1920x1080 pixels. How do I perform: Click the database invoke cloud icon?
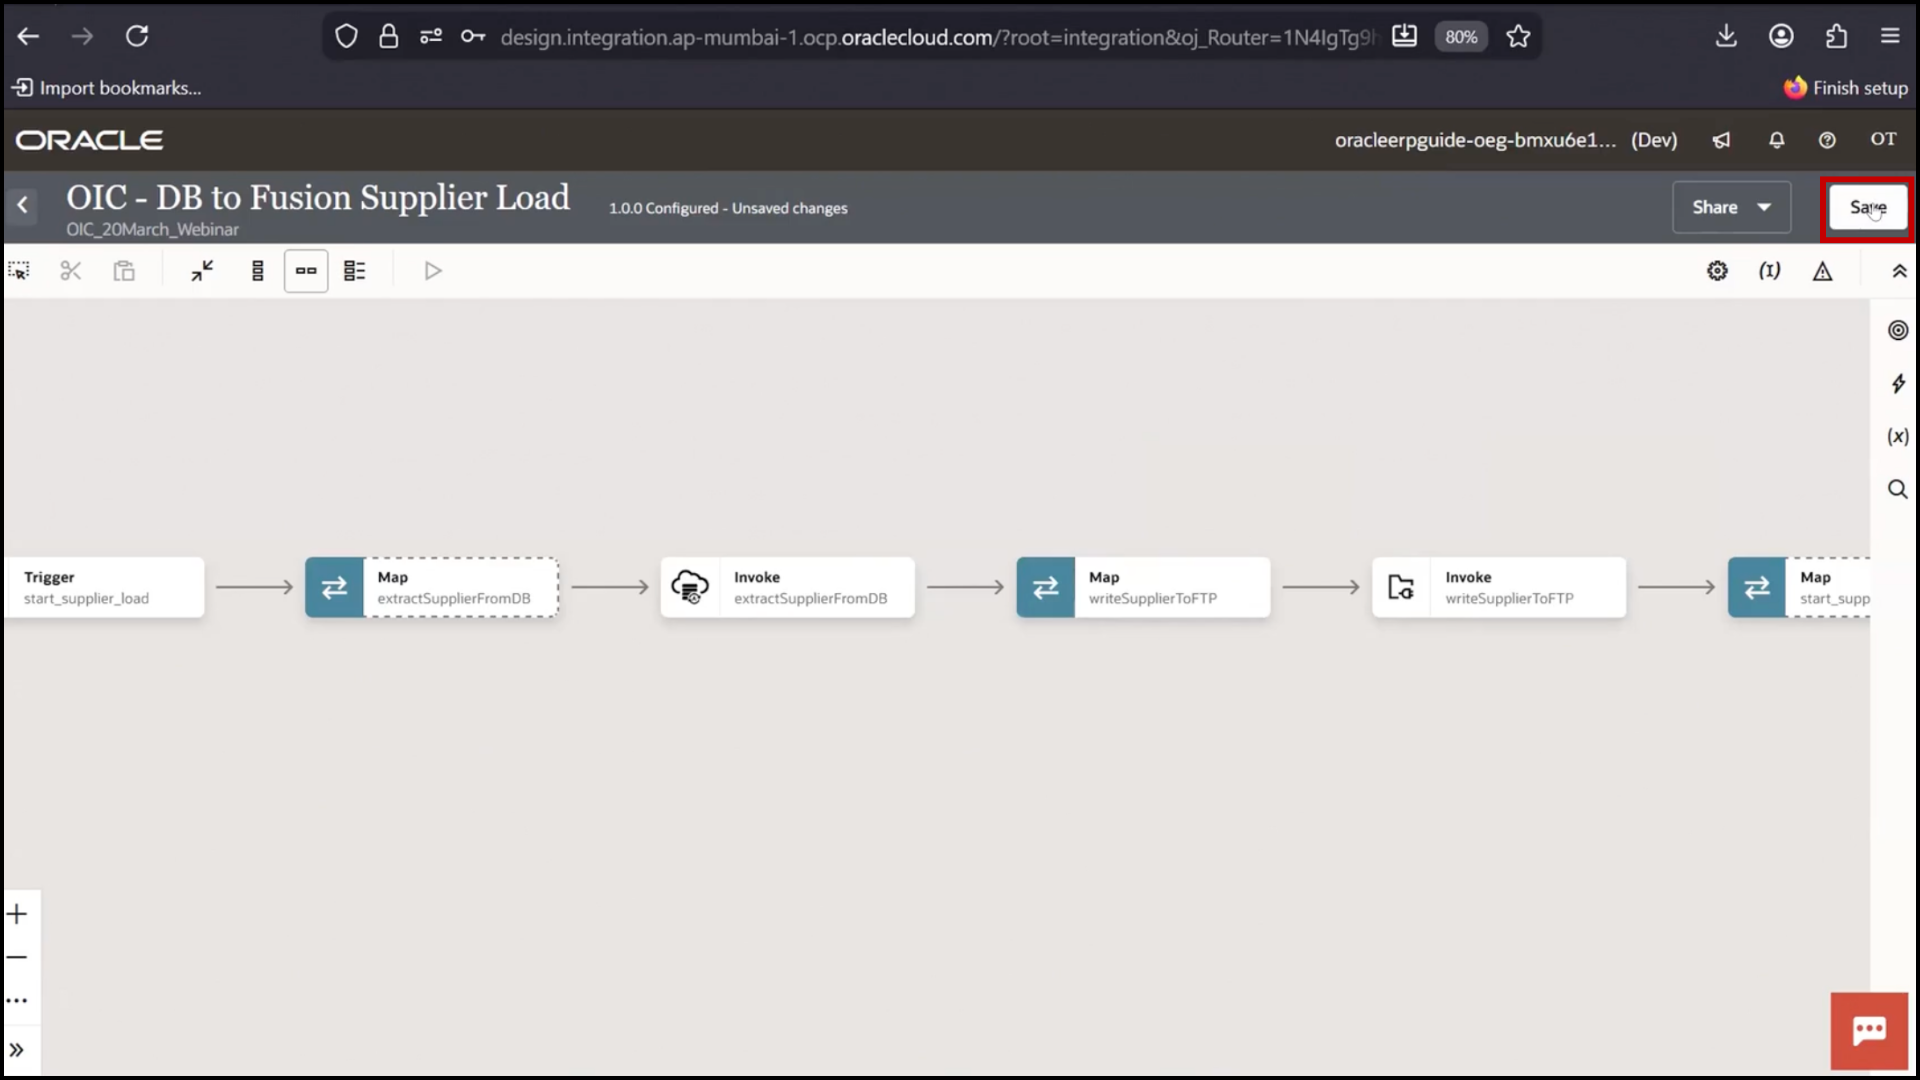pos(690,587)
